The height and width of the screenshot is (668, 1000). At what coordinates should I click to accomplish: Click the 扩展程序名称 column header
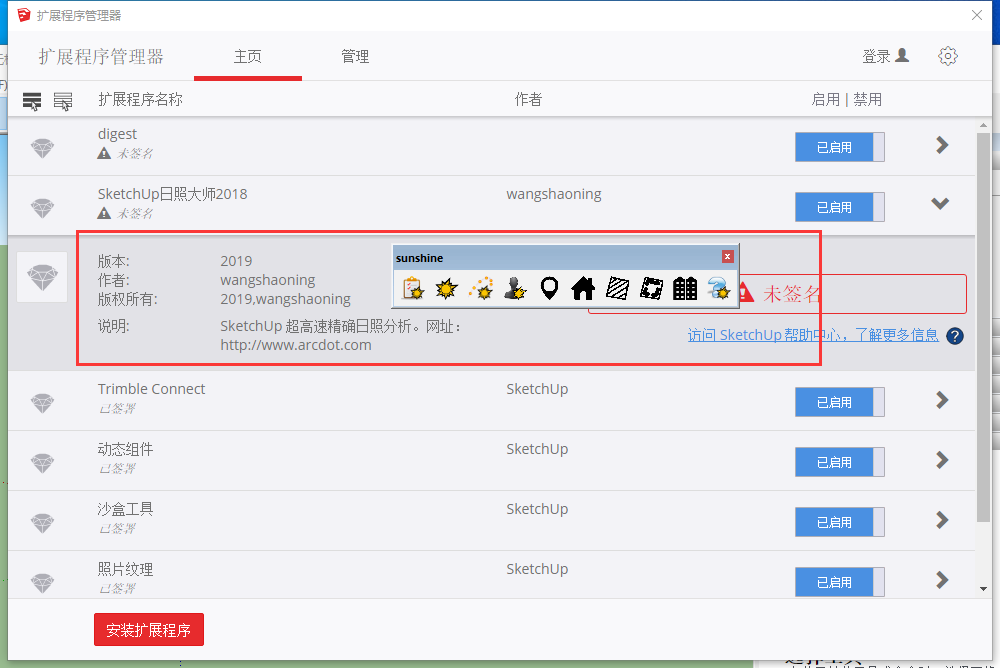tap(140, 100)
